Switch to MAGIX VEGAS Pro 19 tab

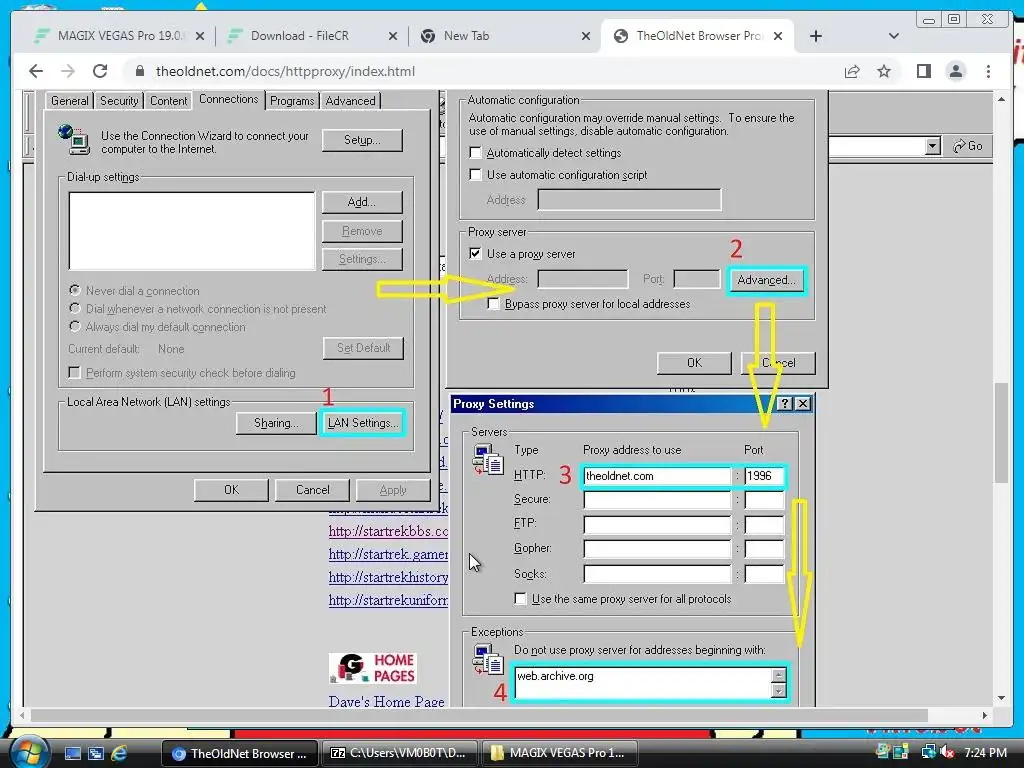click(119, 36)
